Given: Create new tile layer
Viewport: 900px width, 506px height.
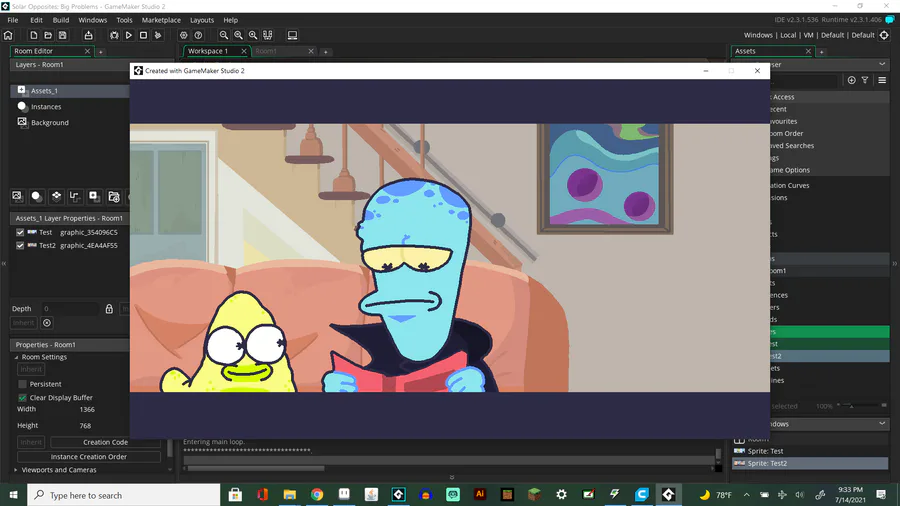Looking at the screenshot, I should coord(56,196).
